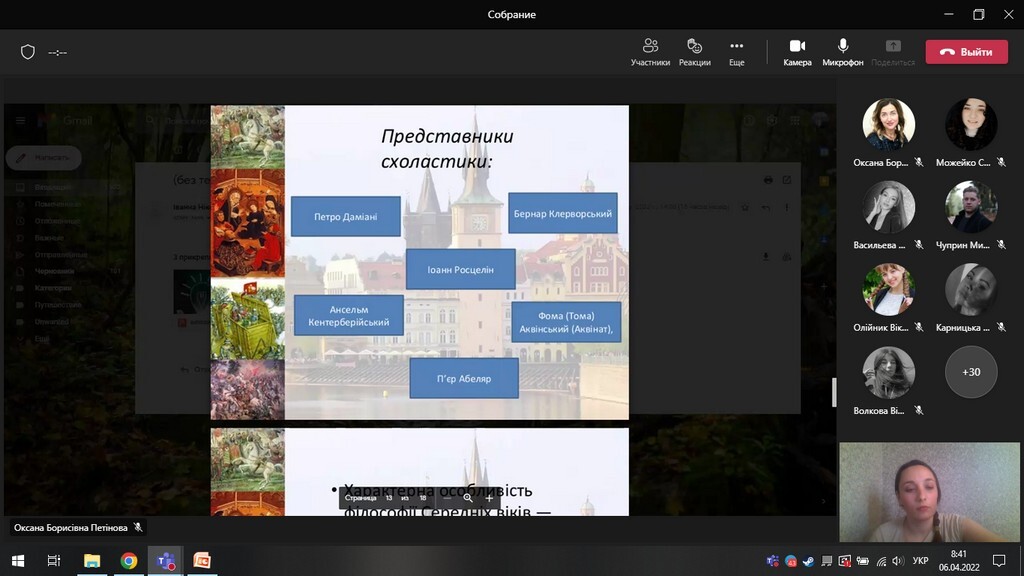The width and height of the screenshot is (1024, 576).
Task: Zoom in the shared slide with plus
Action: (x=489, y=497)
